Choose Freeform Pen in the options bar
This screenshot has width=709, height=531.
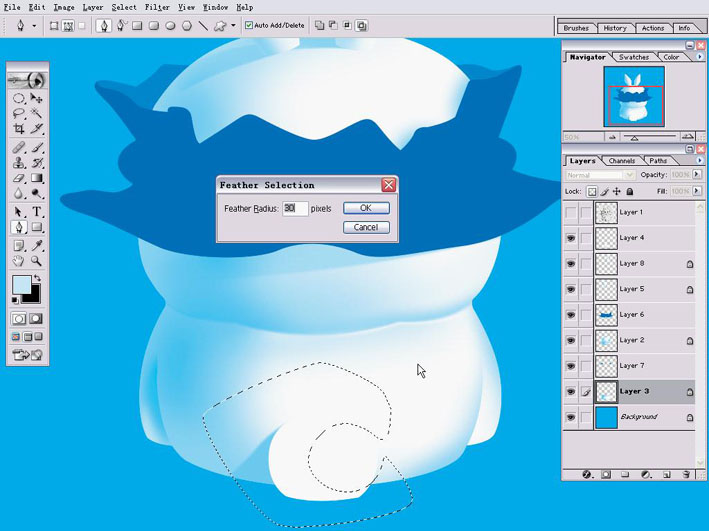click(x=121, y=26)
